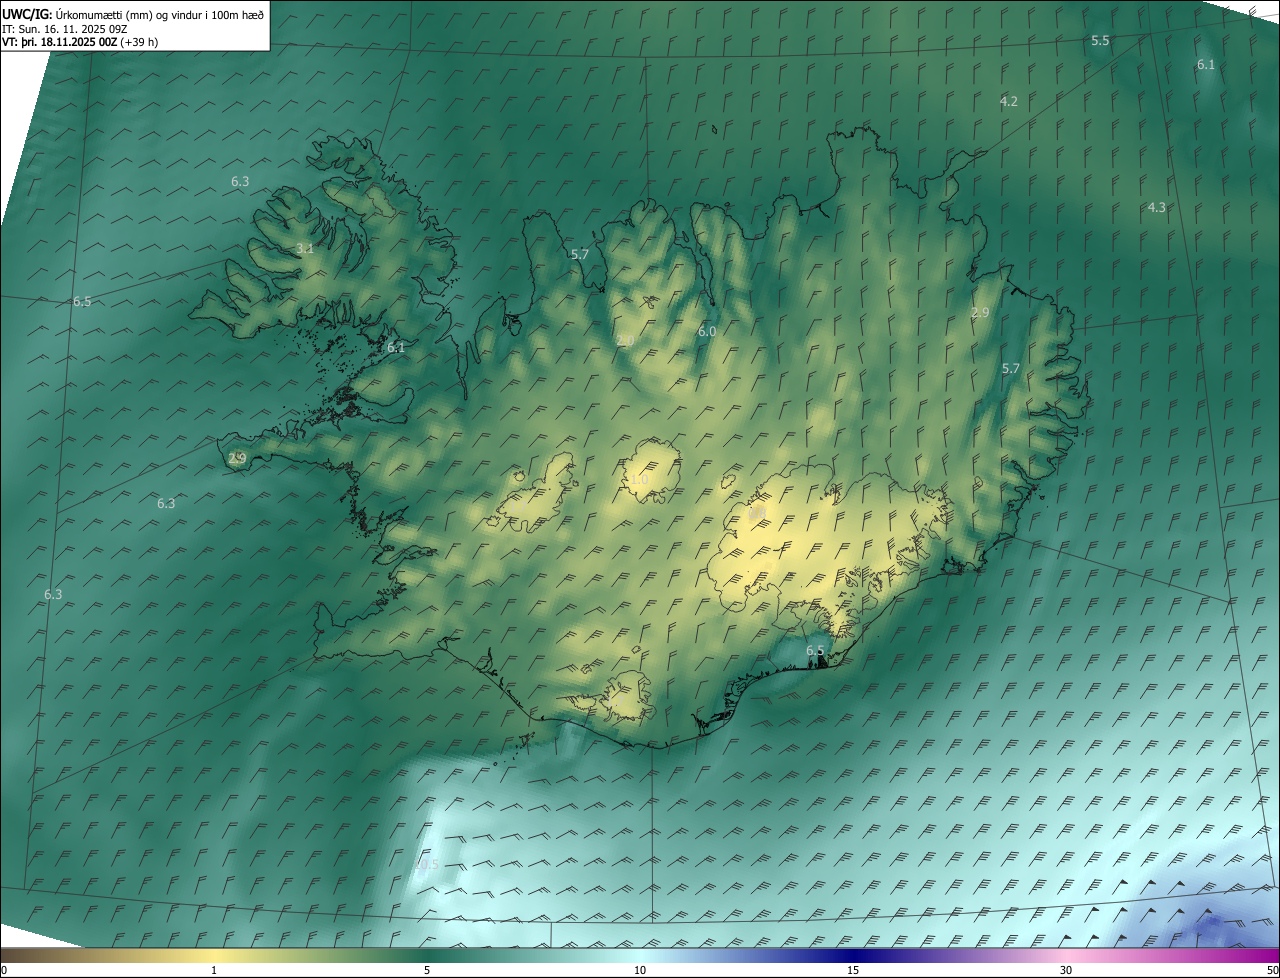Click the faint 10.5 value label offshore

pyautogui.click(x=427, y=865)
